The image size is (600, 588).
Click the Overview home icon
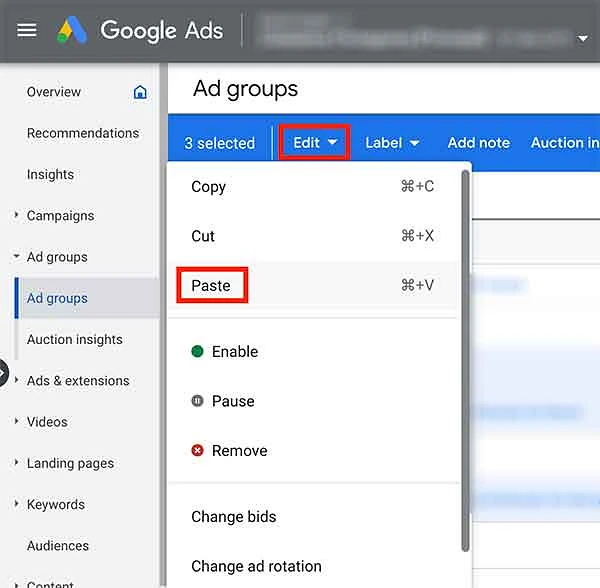pyautogui.click(x=140, y=92)
